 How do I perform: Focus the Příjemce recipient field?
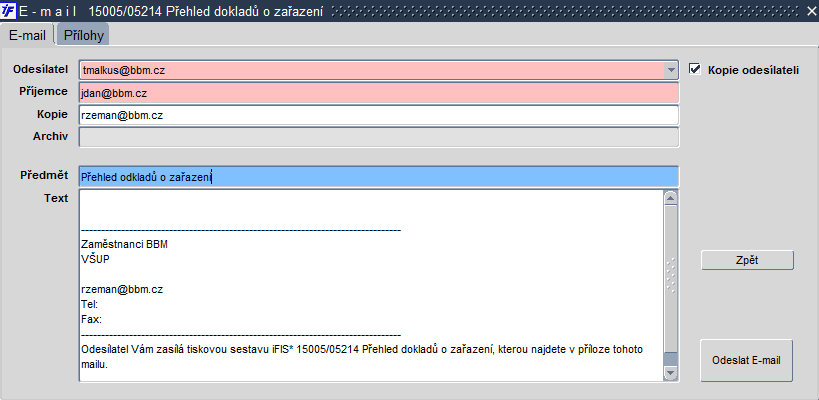click(379, 93)
